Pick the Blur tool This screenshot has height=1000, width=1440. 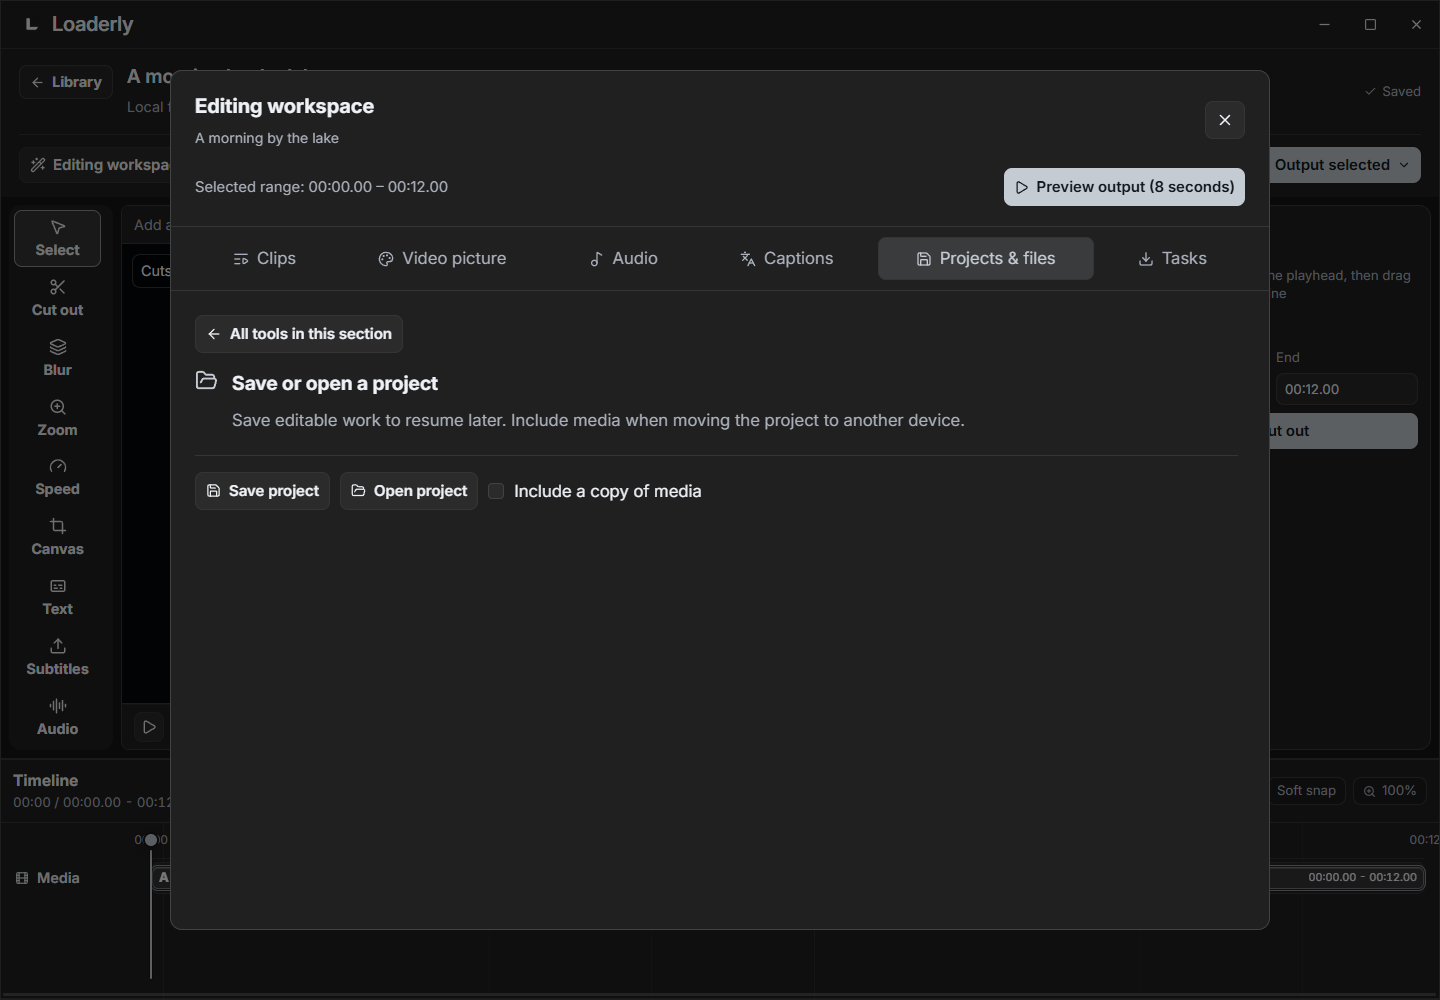point(57,358)
